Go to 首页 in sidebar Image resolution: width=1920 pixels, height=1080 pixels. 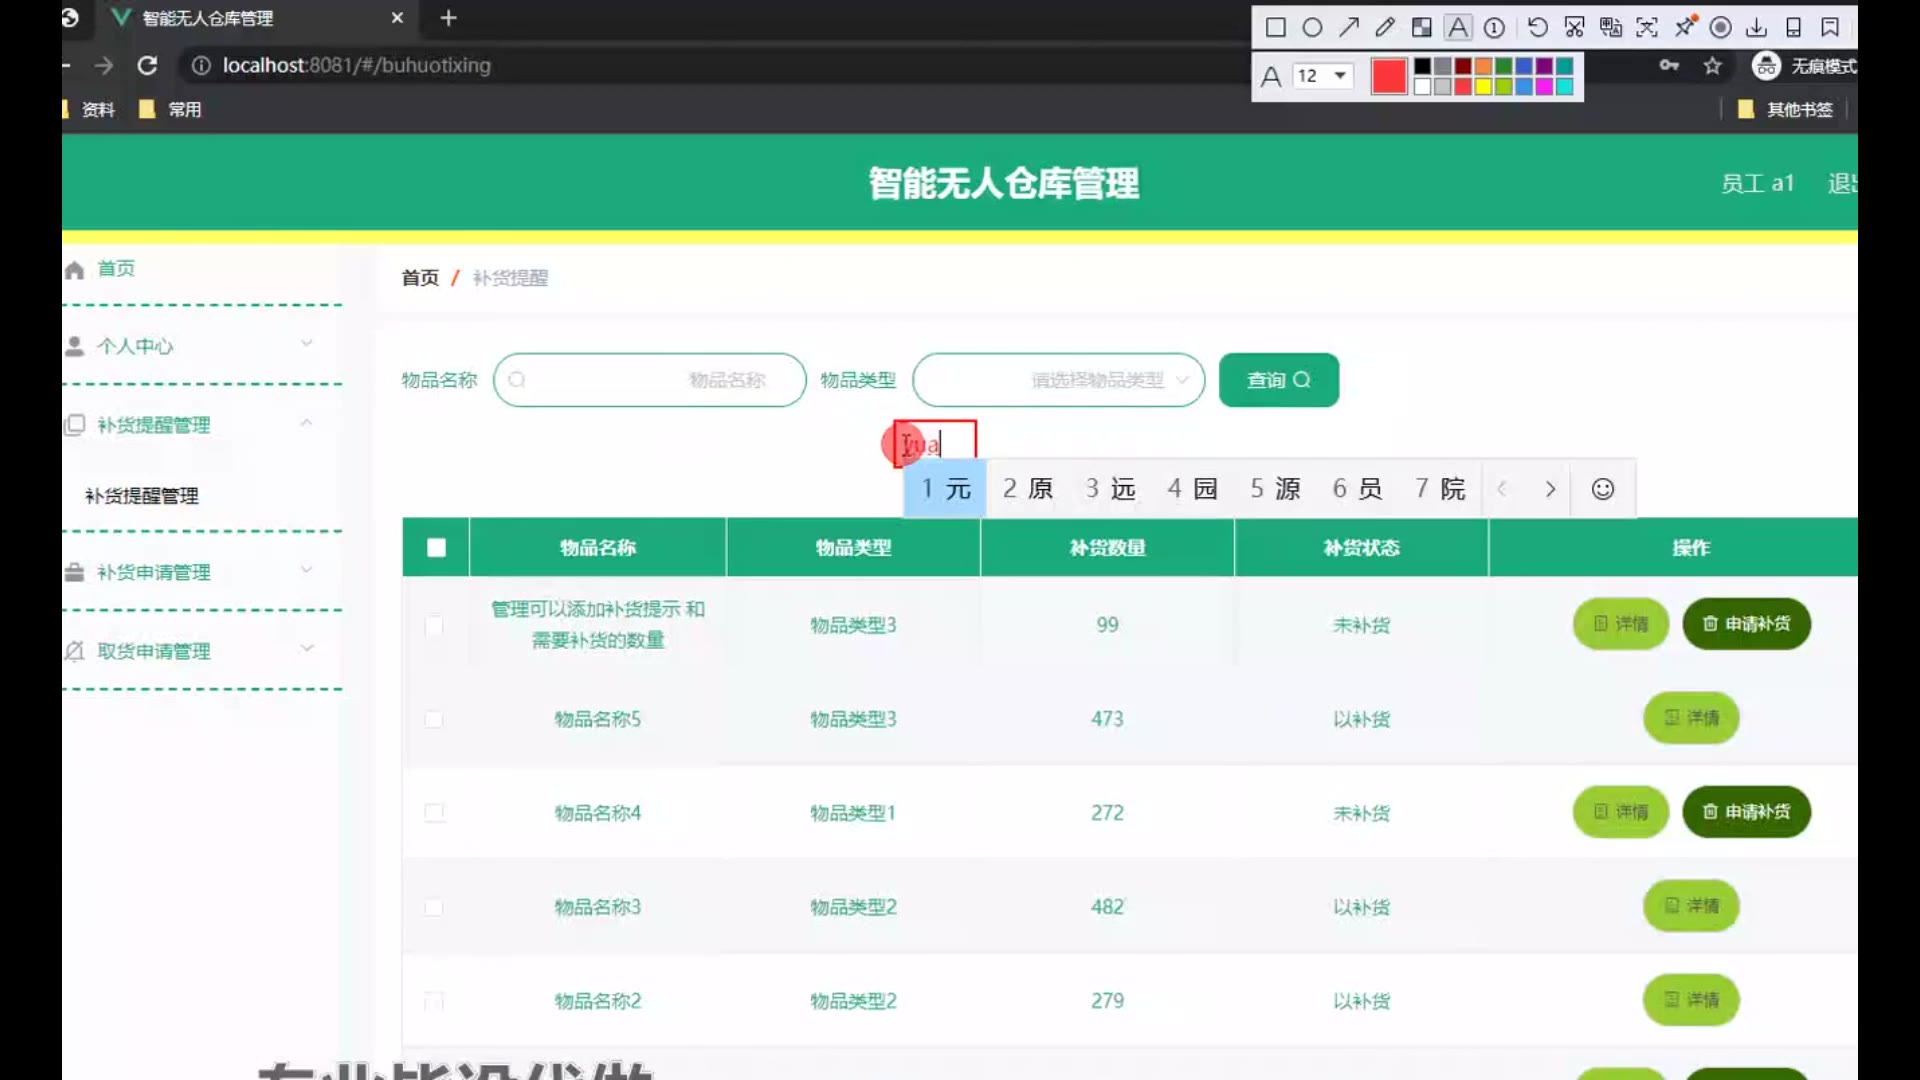pyautogui.click(x=115, y=269)
